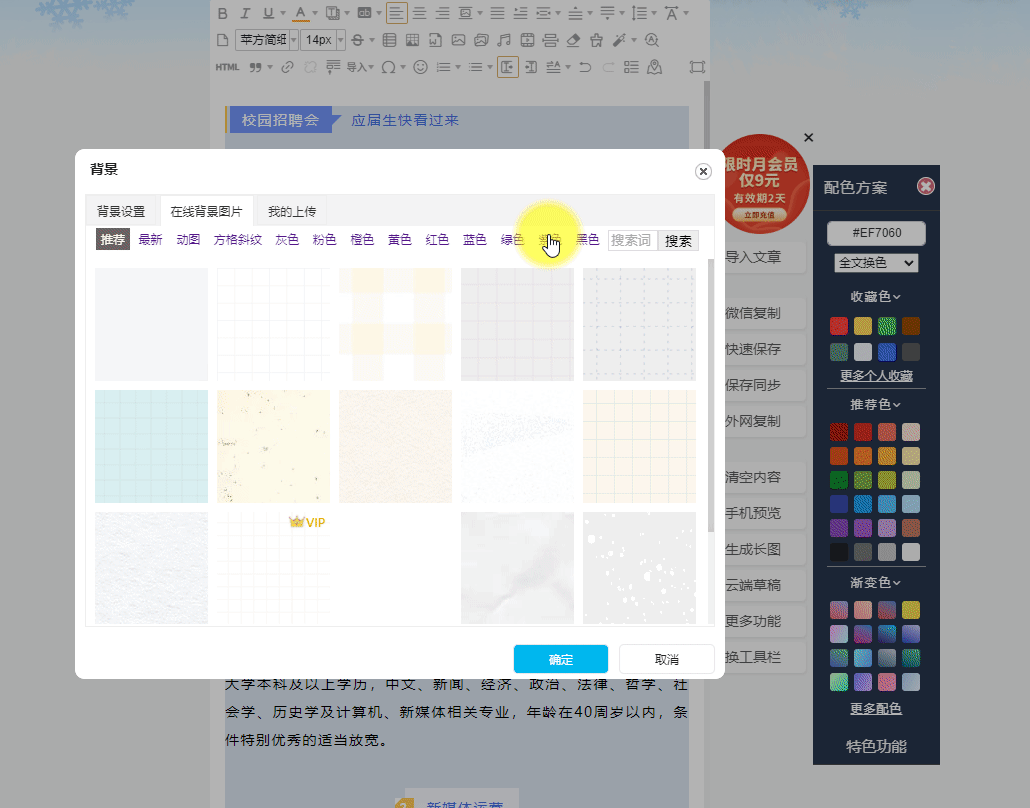Open the 全文换色 dropdown
The width and height of the screenshot is (1030, 808).
pyautogui.click(x=876, y=263)
